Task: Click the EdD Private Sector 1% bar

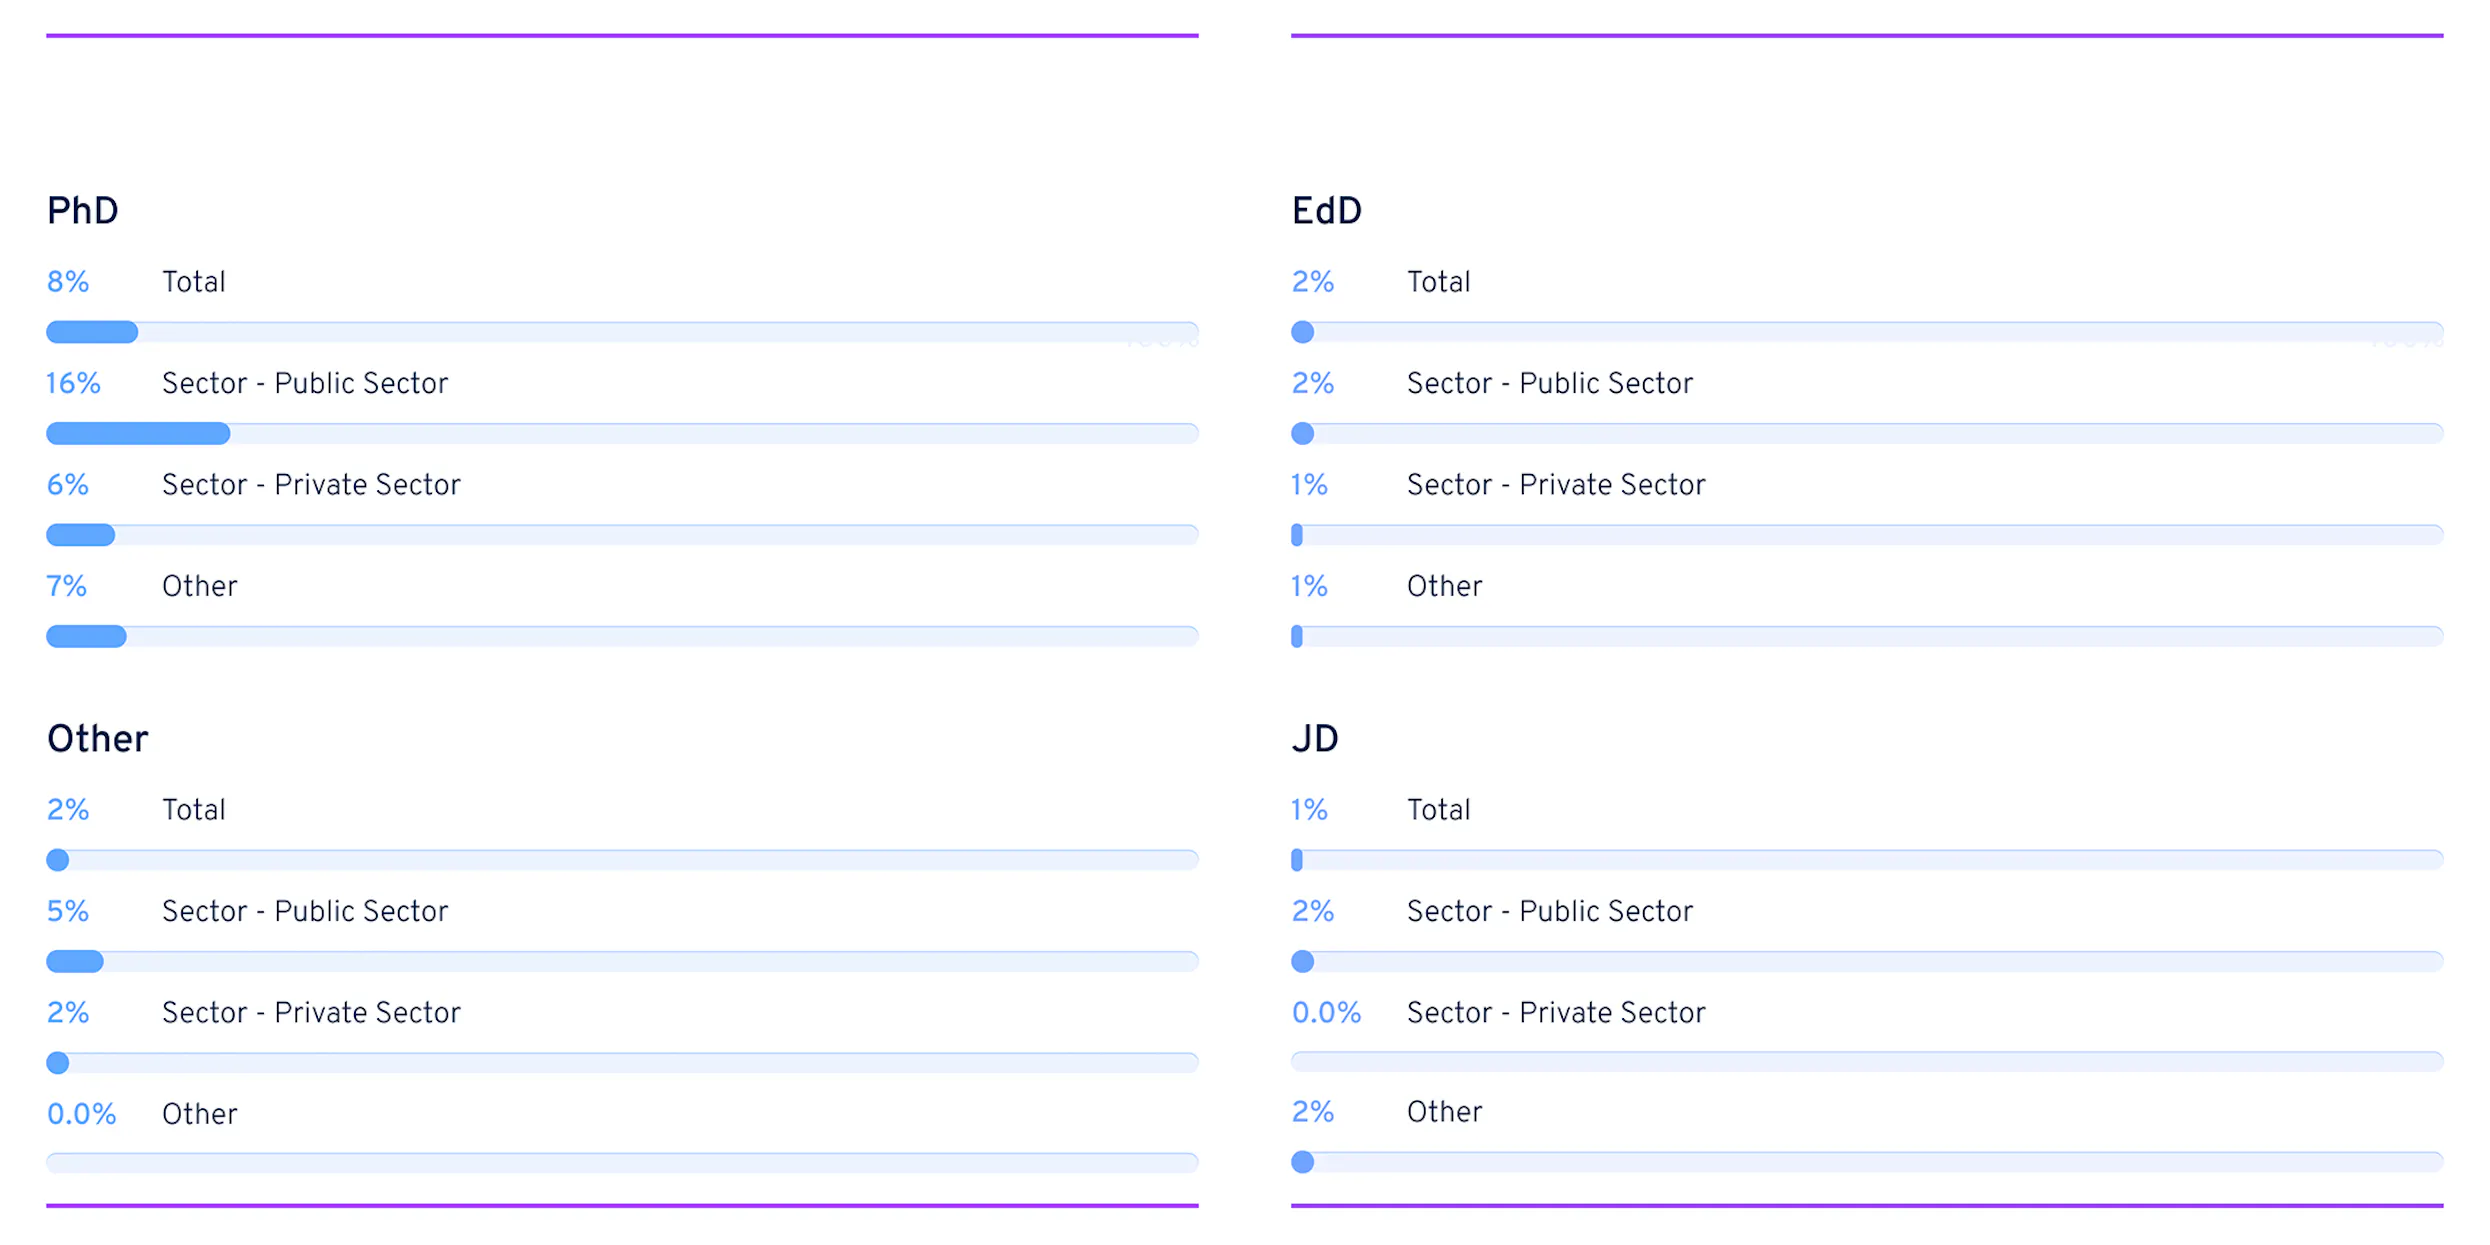Action: pos(1867,535)
